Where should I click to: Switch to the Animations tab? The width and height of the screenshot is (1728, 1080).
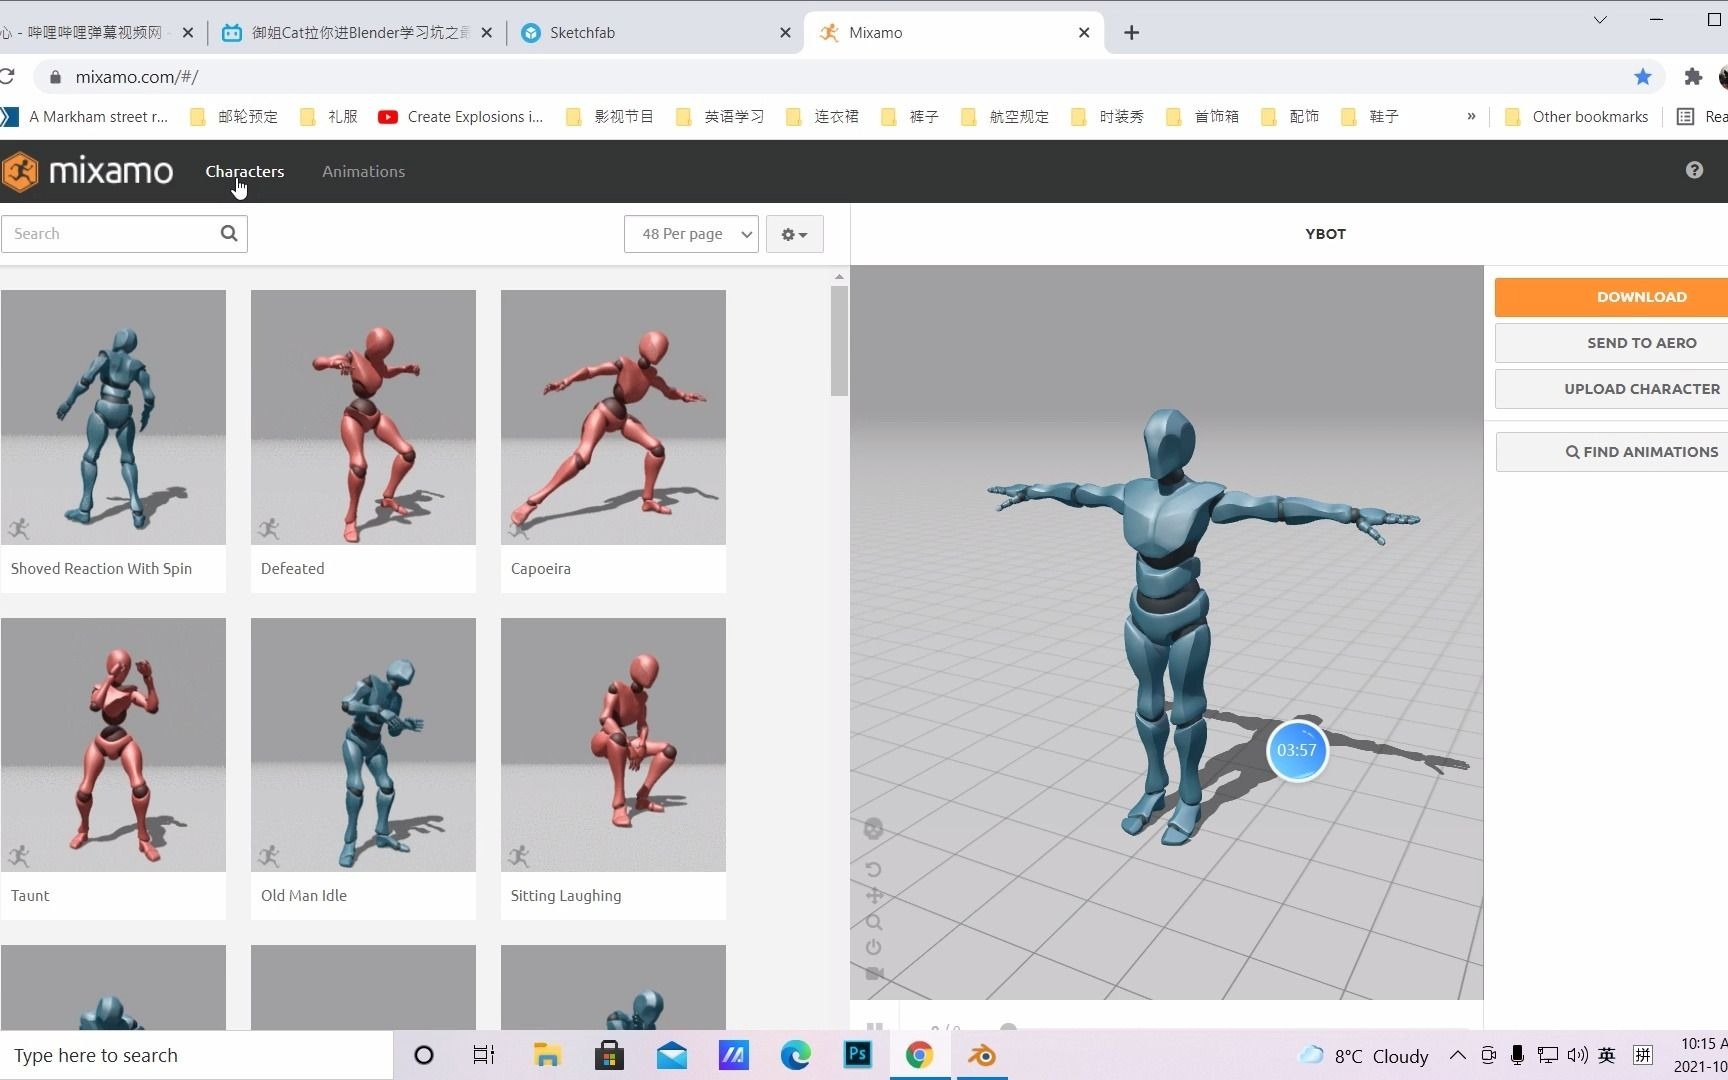tap(363, 171)
